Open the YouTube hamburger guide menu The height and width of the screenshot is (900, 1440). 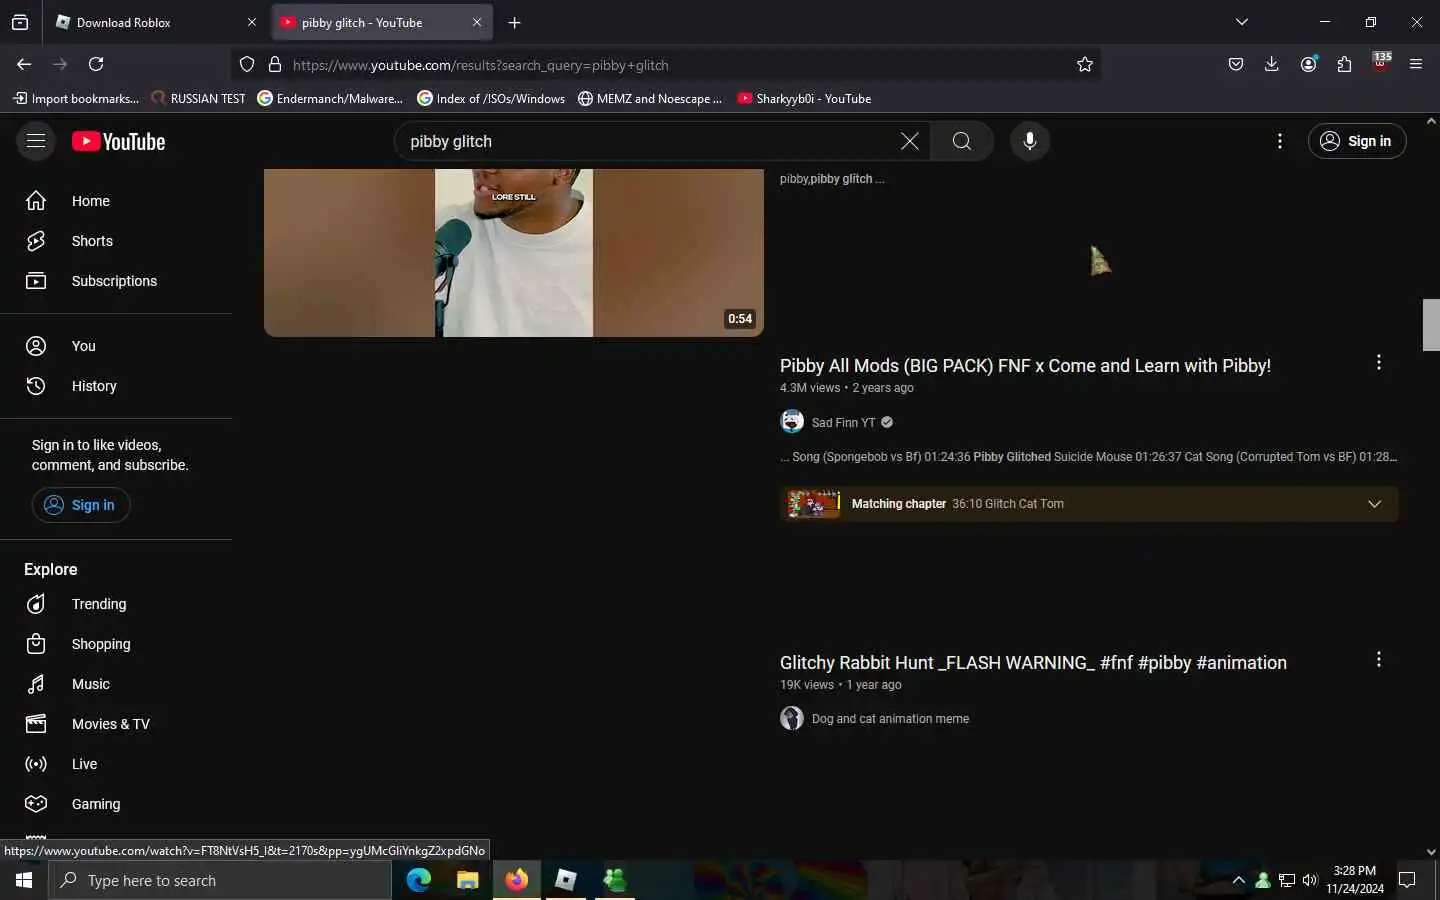pyautogui.click(x=36, y=141)
